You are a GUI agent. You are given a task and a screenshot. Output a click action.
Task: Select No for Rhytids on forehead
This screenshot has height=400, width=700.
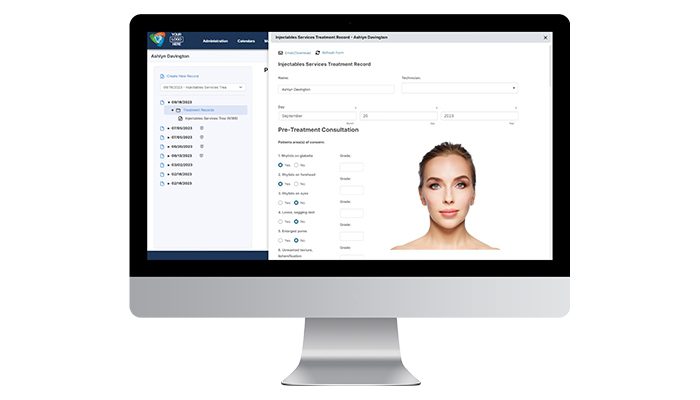pos(296,184)
